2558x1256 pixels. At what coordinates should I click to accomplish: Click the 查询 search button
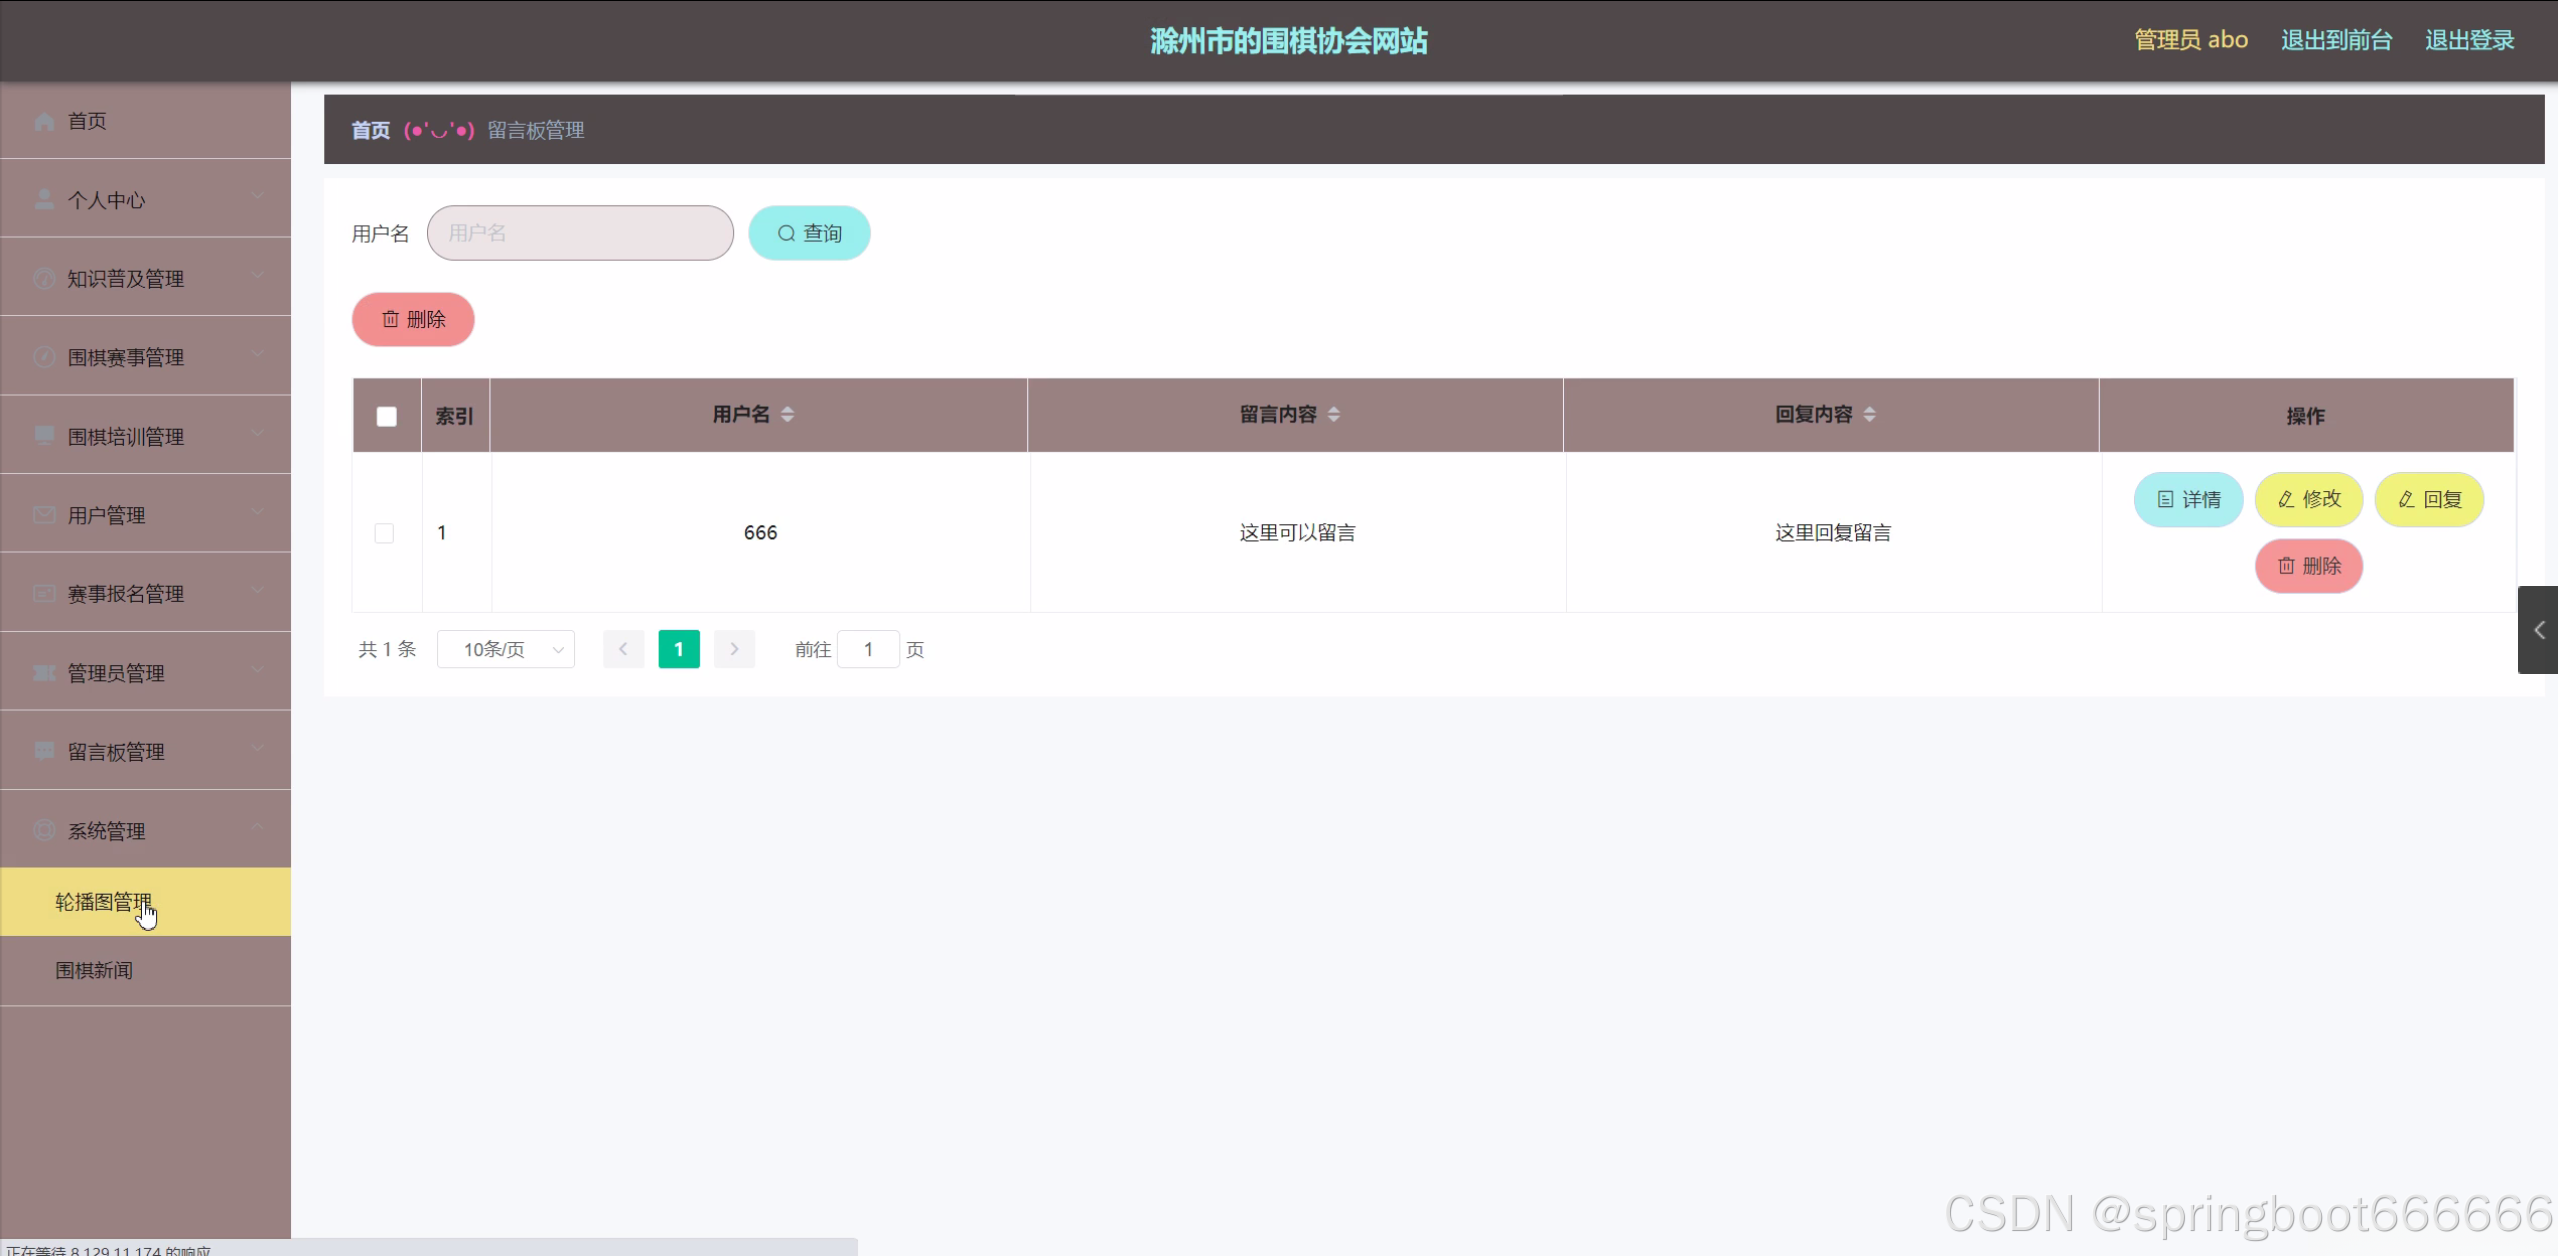tap(809, 233)
